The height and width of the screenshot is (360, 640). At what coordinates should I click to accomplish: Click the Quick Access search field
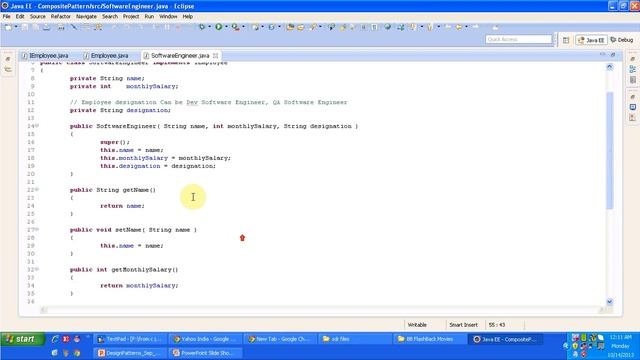point(519,39)
